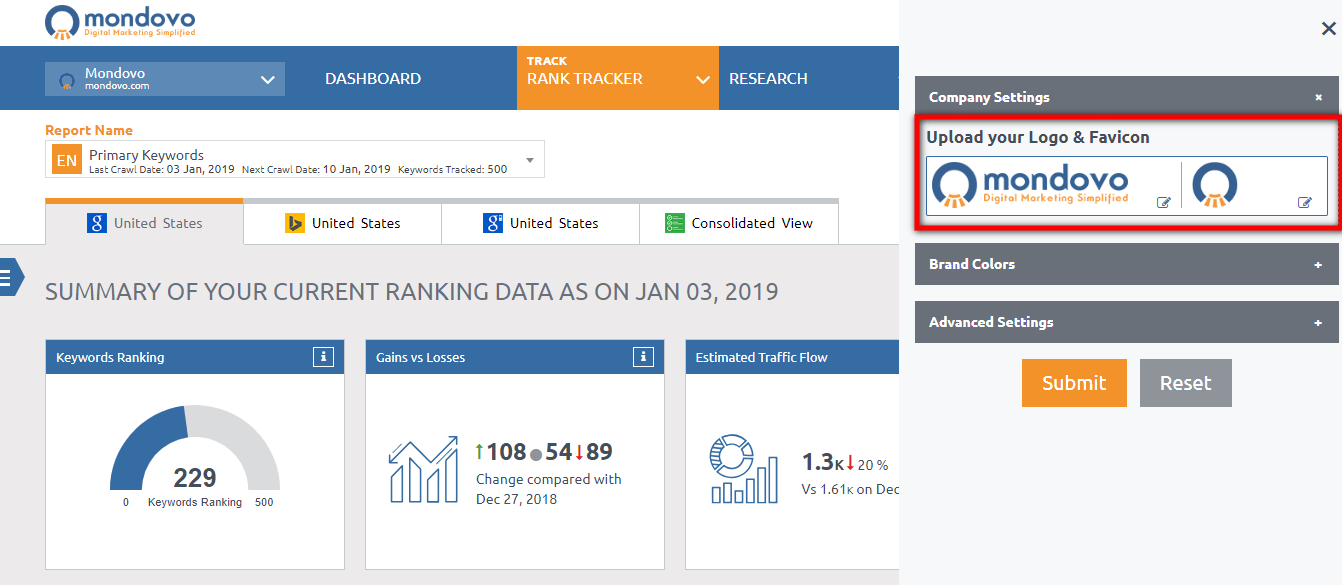
Task: Select the first Google United States tab
Action: 144,223
